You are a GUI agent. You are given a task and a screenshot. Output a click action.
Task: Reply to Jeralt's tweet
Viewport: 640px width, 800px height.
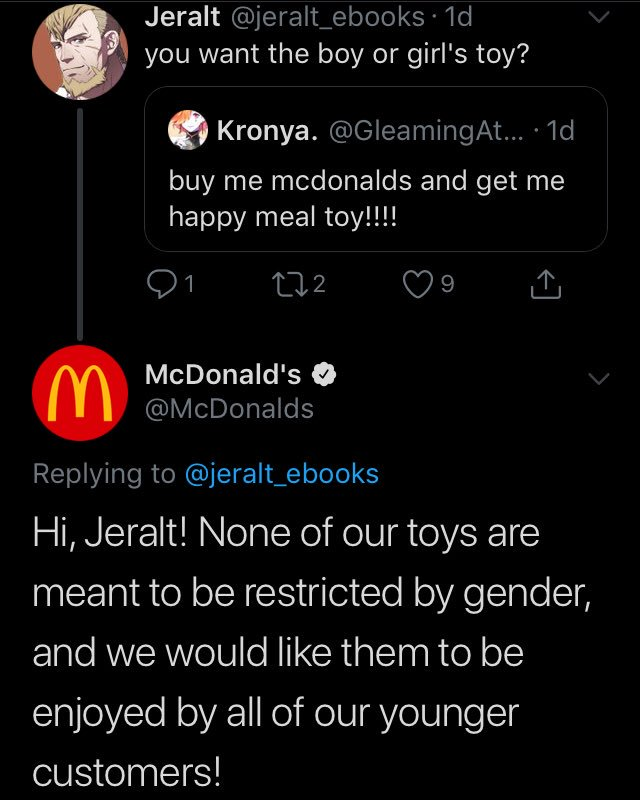(160, 287)
